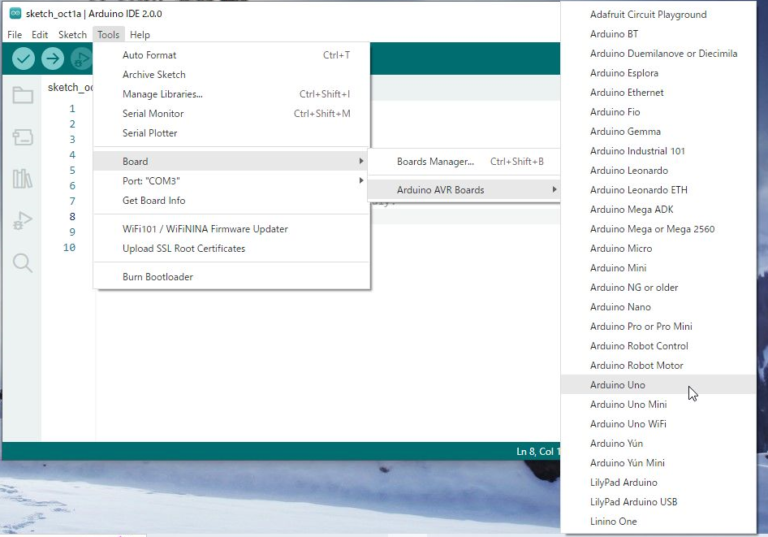The width and height of the screenshot is (768, 537).
Task: Click the Arduino logo in title bar
Action: [15, 14]
